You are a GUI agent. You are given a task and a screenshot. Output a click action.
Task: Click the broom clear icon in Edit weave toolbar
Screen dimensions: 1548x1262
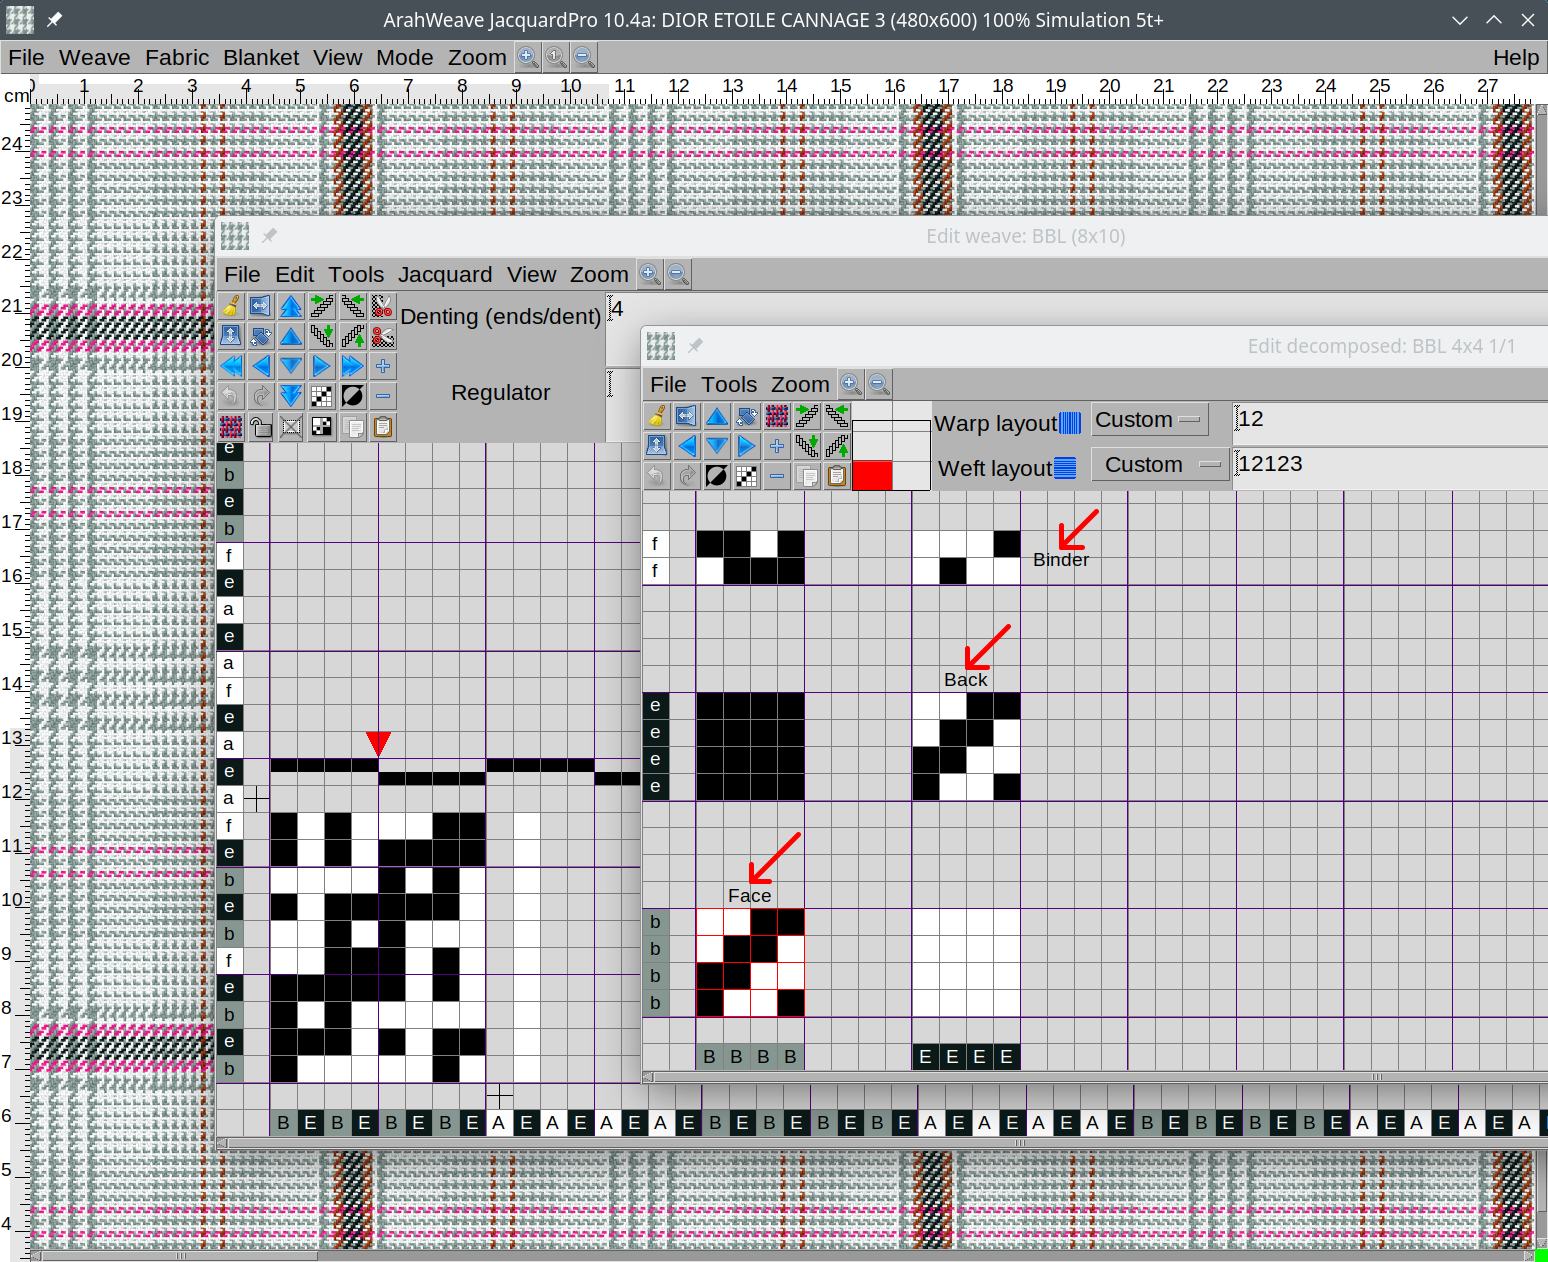pos(231,306)
